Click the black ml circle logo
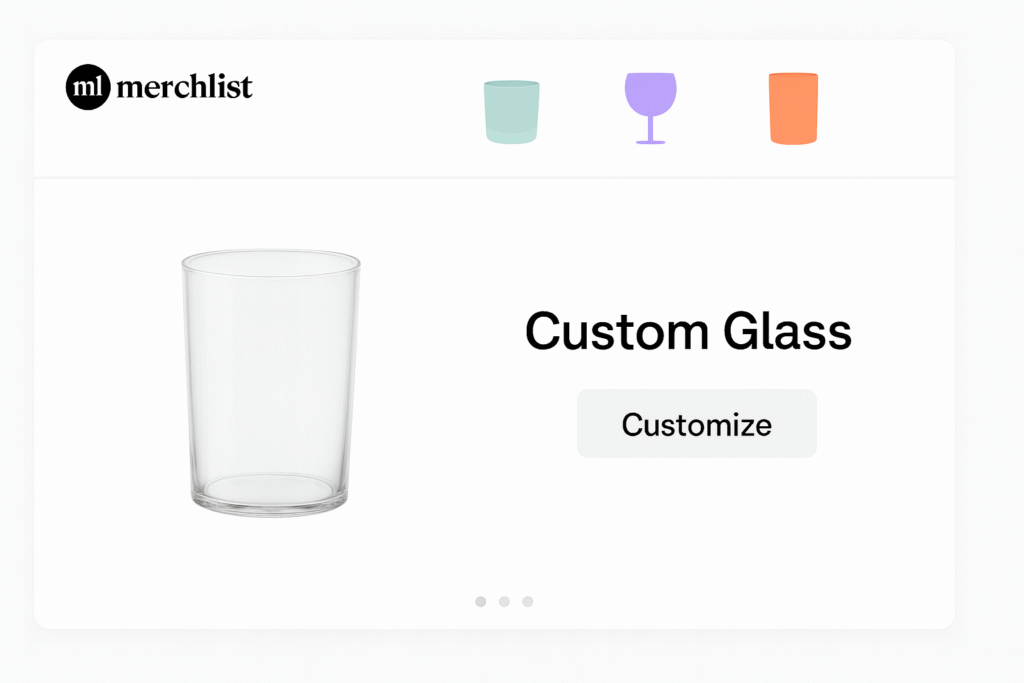The height and width of the screenshot is (683, 1024). (x=87, y=87)
